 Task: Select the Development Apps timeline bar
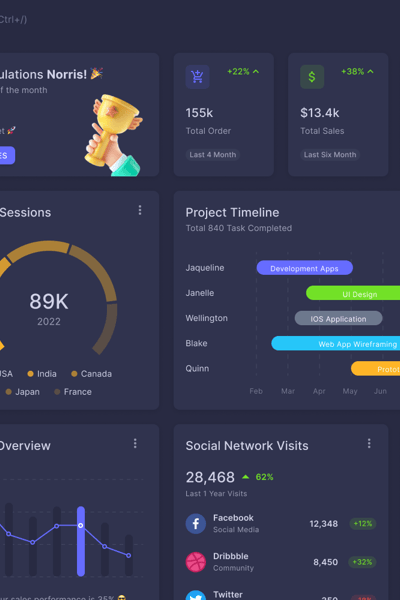(x=305, y=268)
